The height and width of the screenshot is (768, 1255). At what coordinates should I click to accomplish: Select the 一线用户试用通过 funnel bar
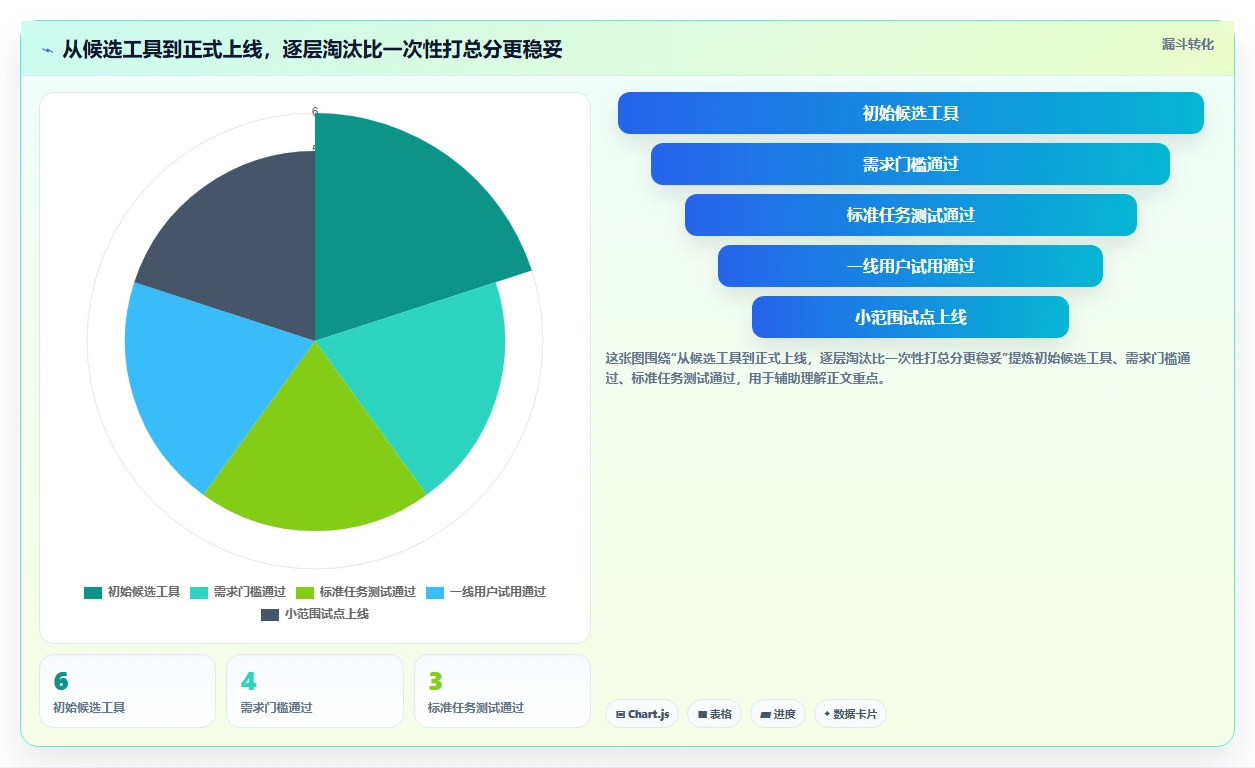pyautogui.click(x=911, y=266)
